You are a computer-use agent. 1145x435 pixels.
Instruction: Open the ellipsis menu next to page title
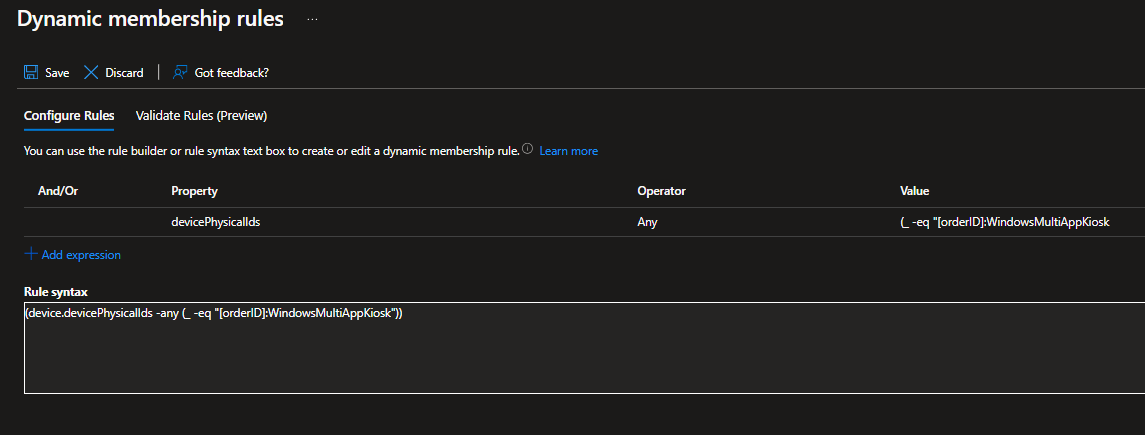pos(312,20)
